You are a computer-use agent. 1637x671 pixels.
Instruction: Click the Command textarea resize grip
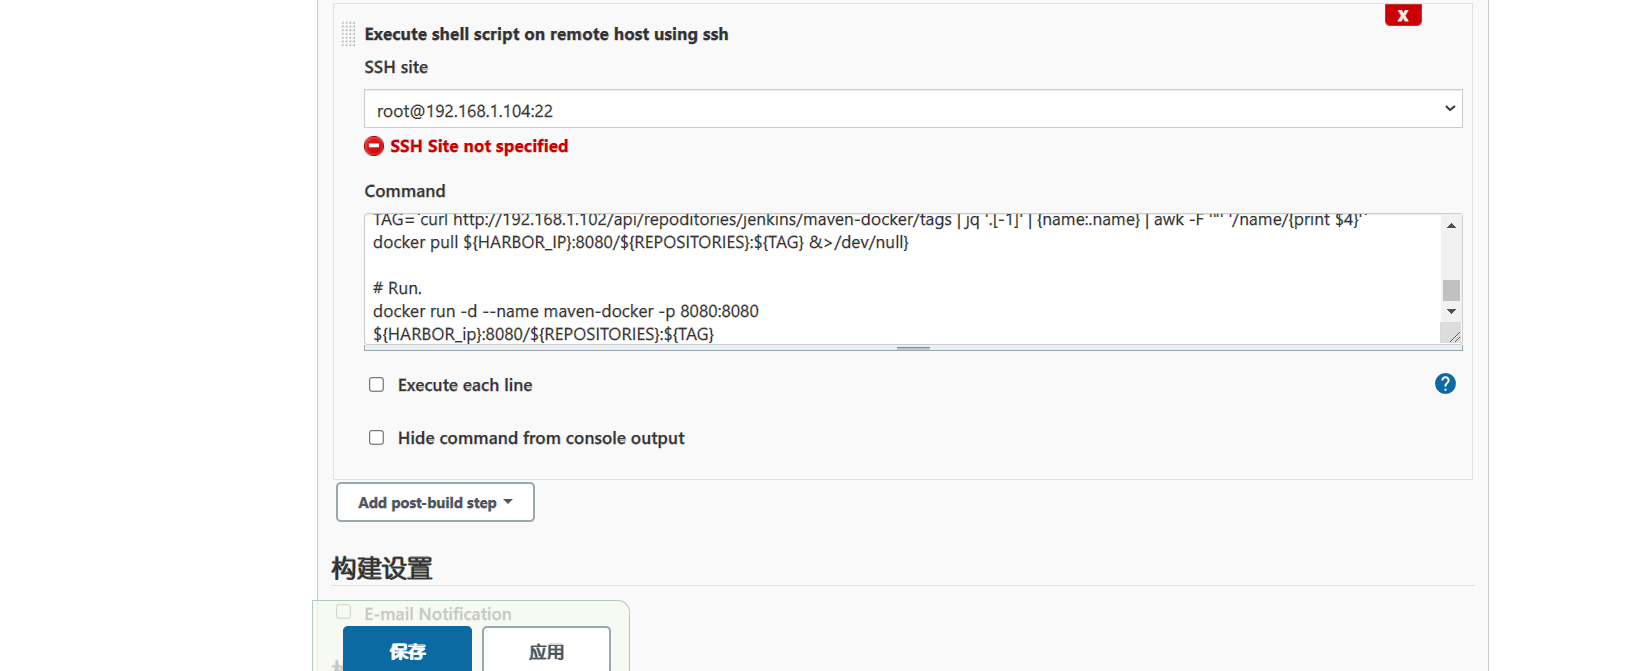1451,334
